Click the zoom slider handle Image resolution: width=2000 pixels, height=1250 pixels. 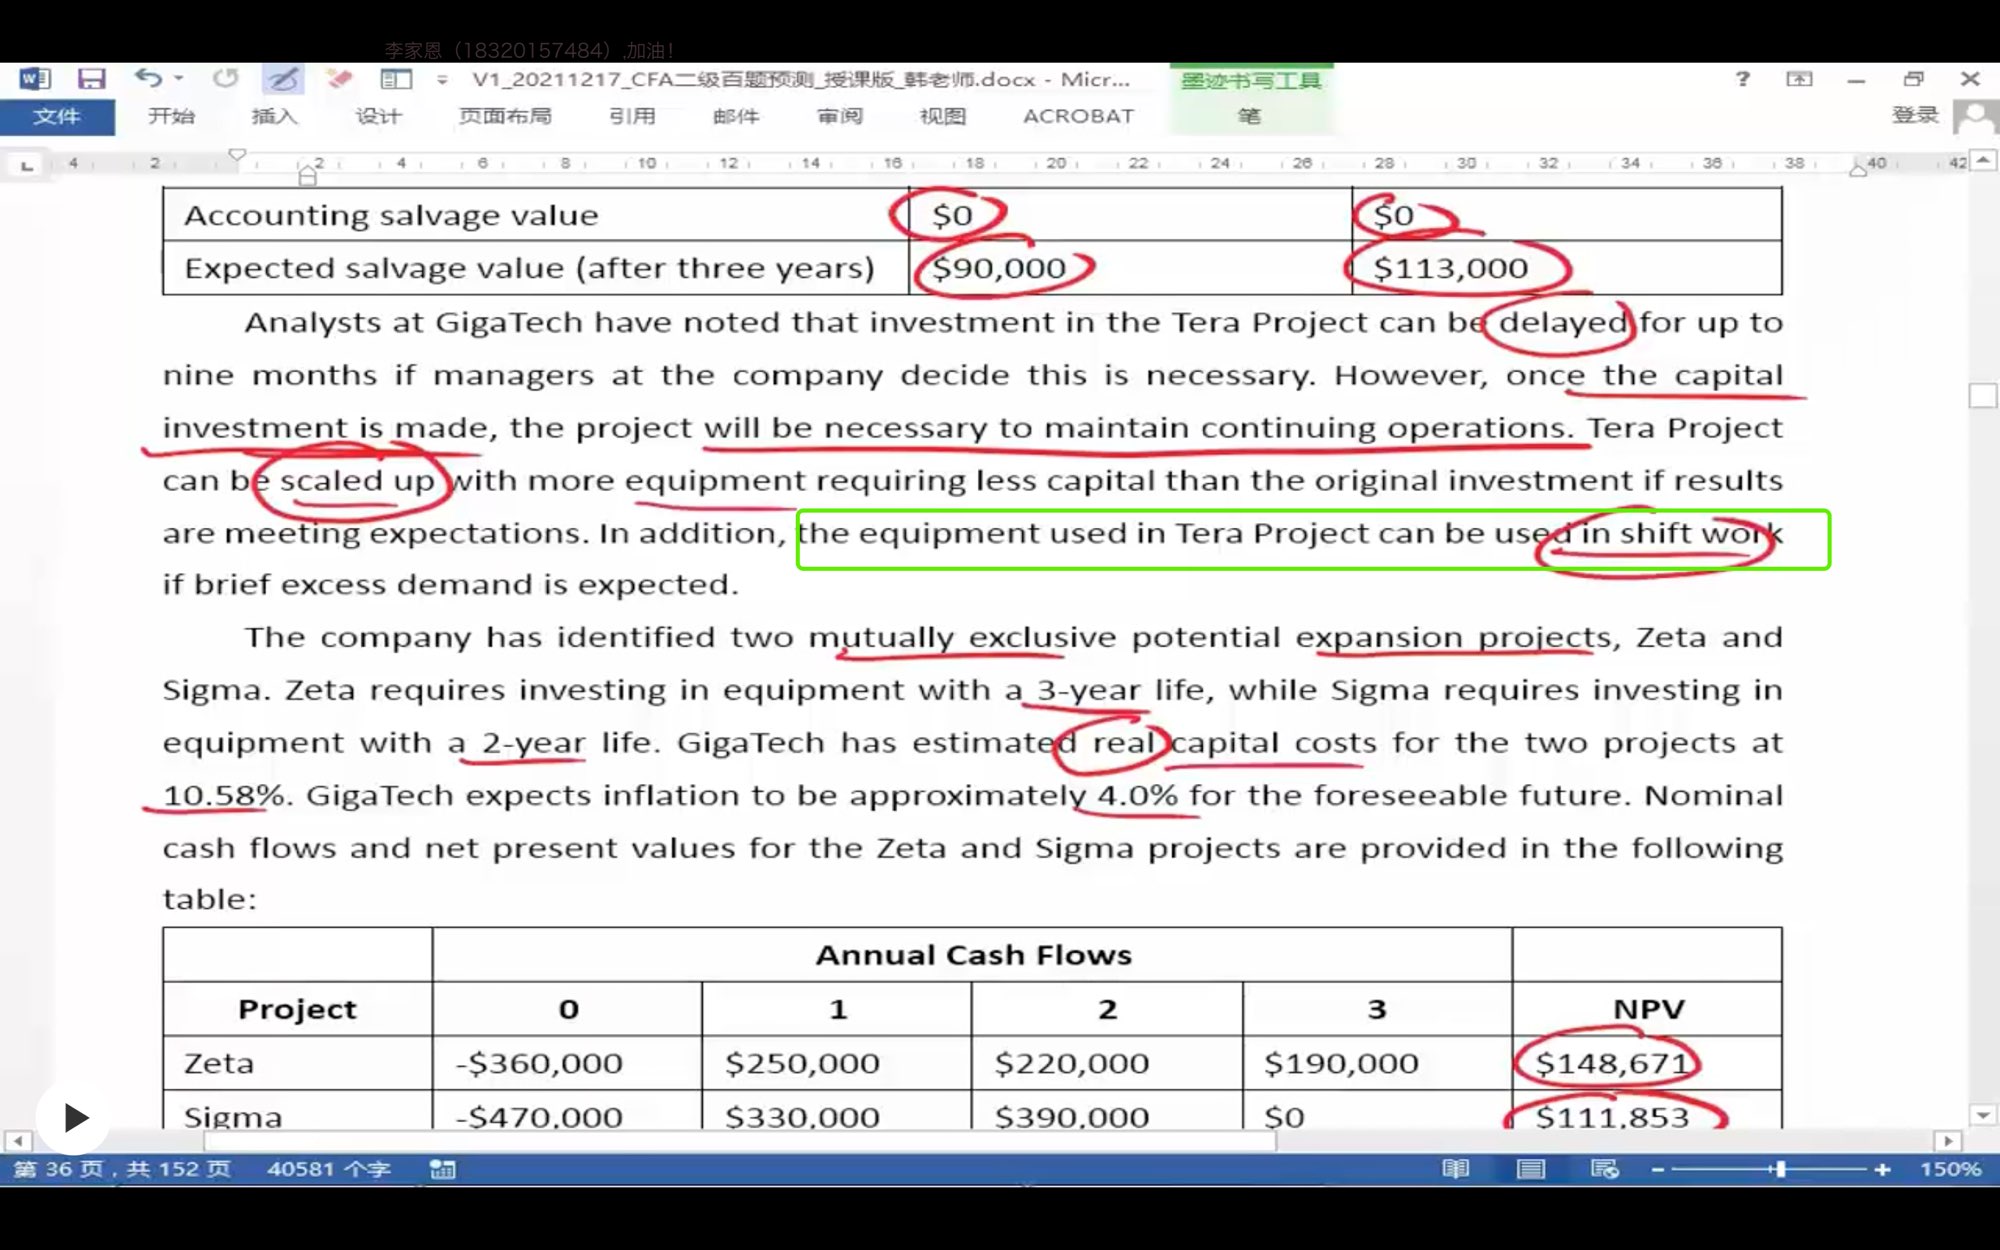[1780, 1169]
